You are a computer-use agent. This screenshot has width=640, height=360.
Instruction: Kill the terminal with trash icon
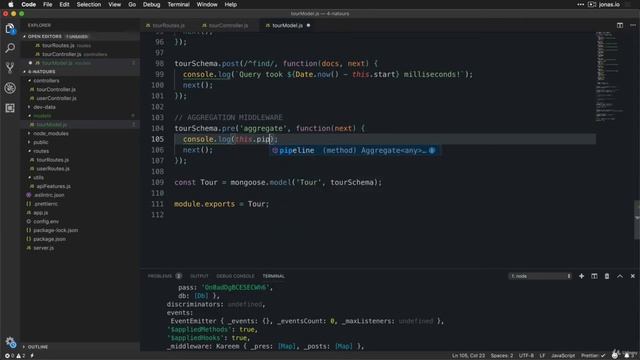[x=607, y=276]
